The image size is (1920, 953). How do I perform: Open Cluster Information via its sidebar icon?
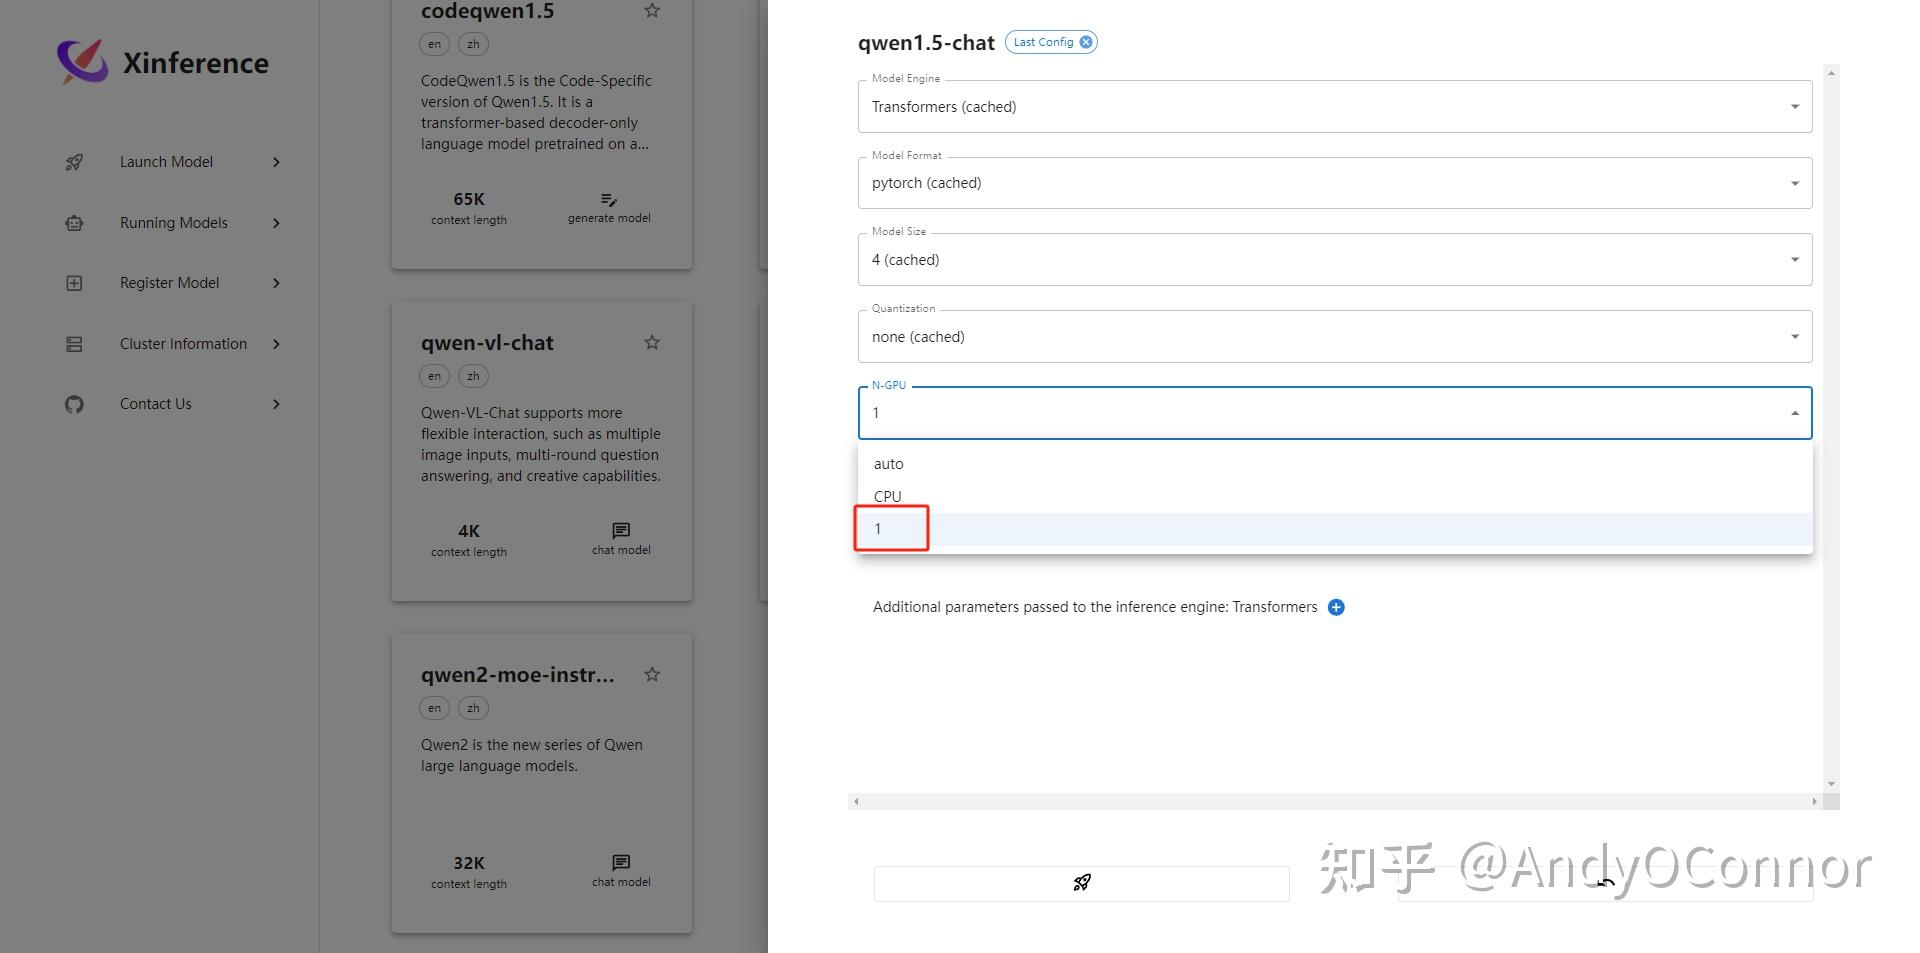click(x=74, y=343)
